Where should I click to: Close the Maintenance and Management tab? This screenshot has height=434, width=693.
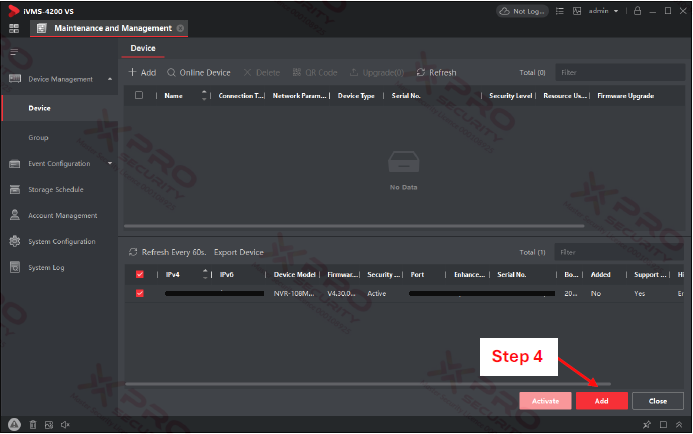point(180,28)
